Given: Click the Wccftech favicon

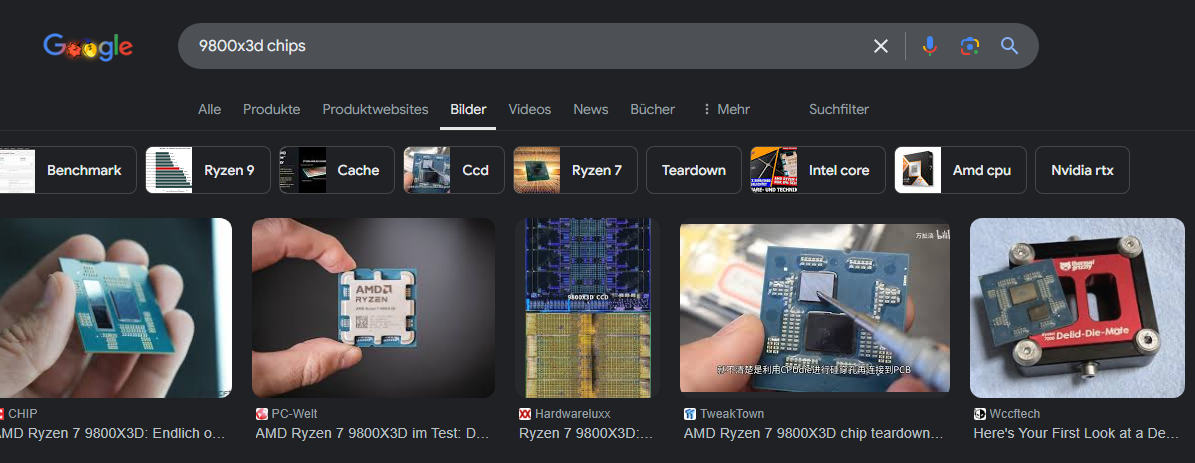Looking at the screenshot, I should (x=979, y=414).
